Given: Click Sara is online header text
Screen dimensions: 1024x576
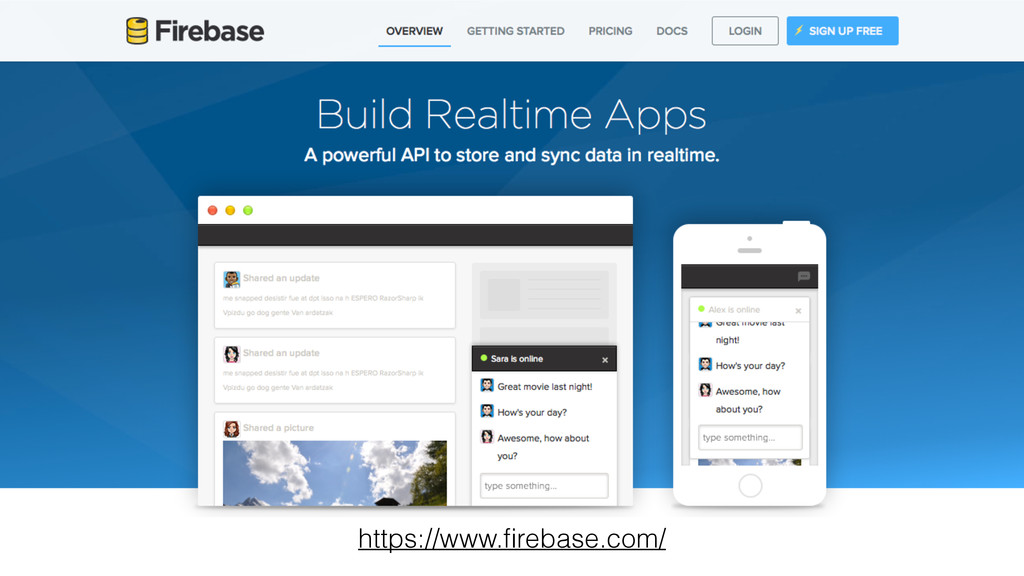Looking at the screenshot, I should click(517, 359).
